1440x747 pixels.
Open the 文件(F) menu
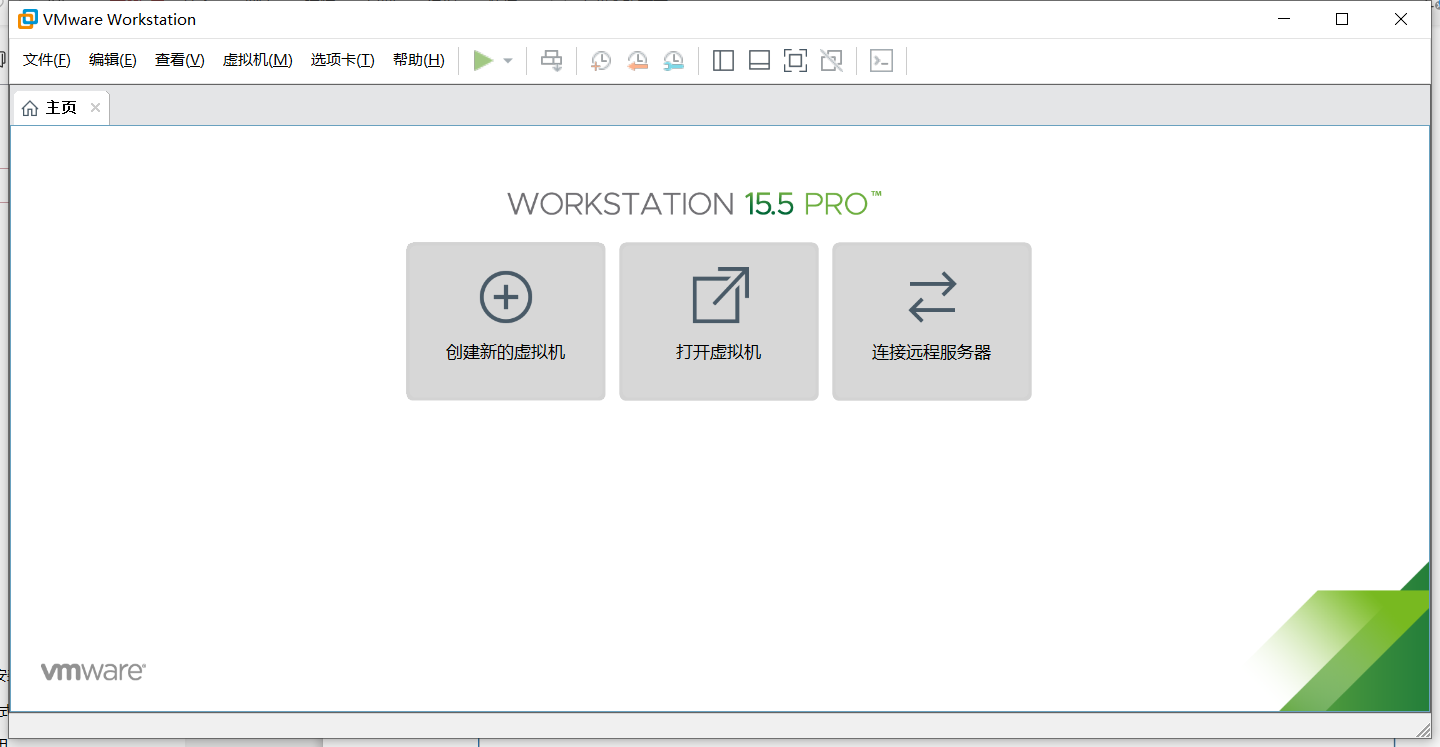(47, 60)
